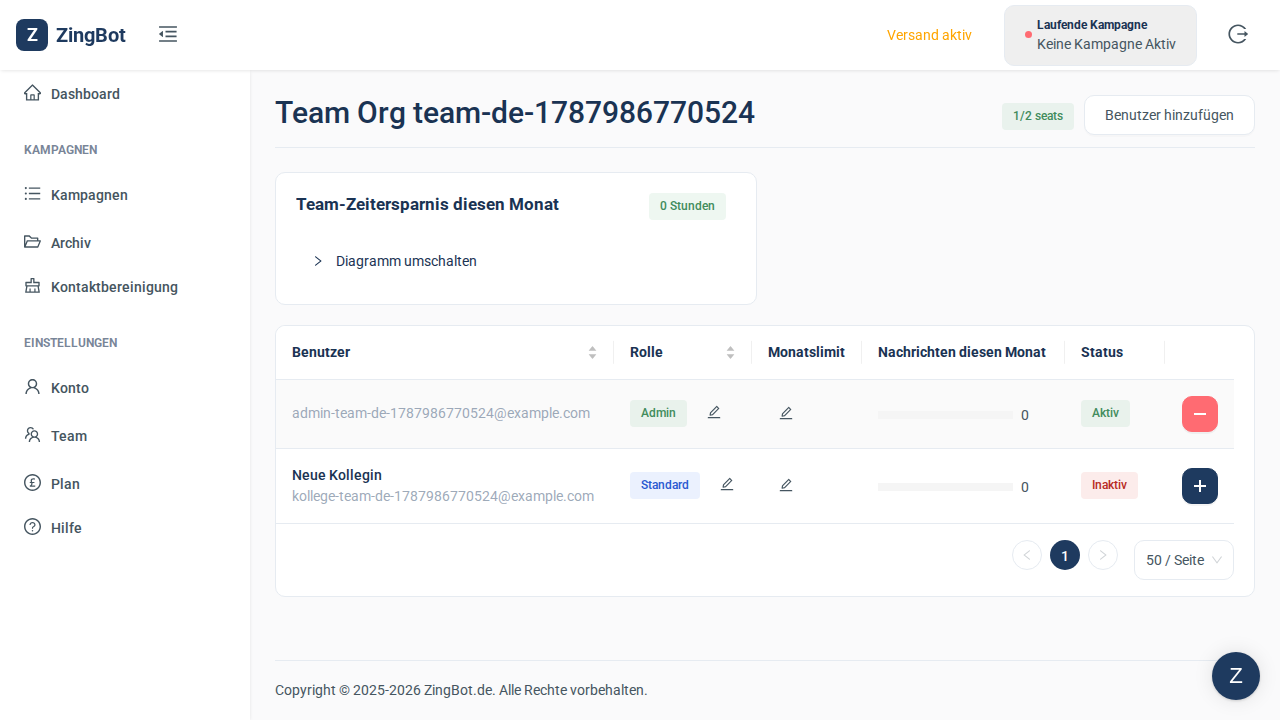Click the admin user's message progress bar
The image size is (1280, 720).
pyautogui.click(x=945, y=415)
